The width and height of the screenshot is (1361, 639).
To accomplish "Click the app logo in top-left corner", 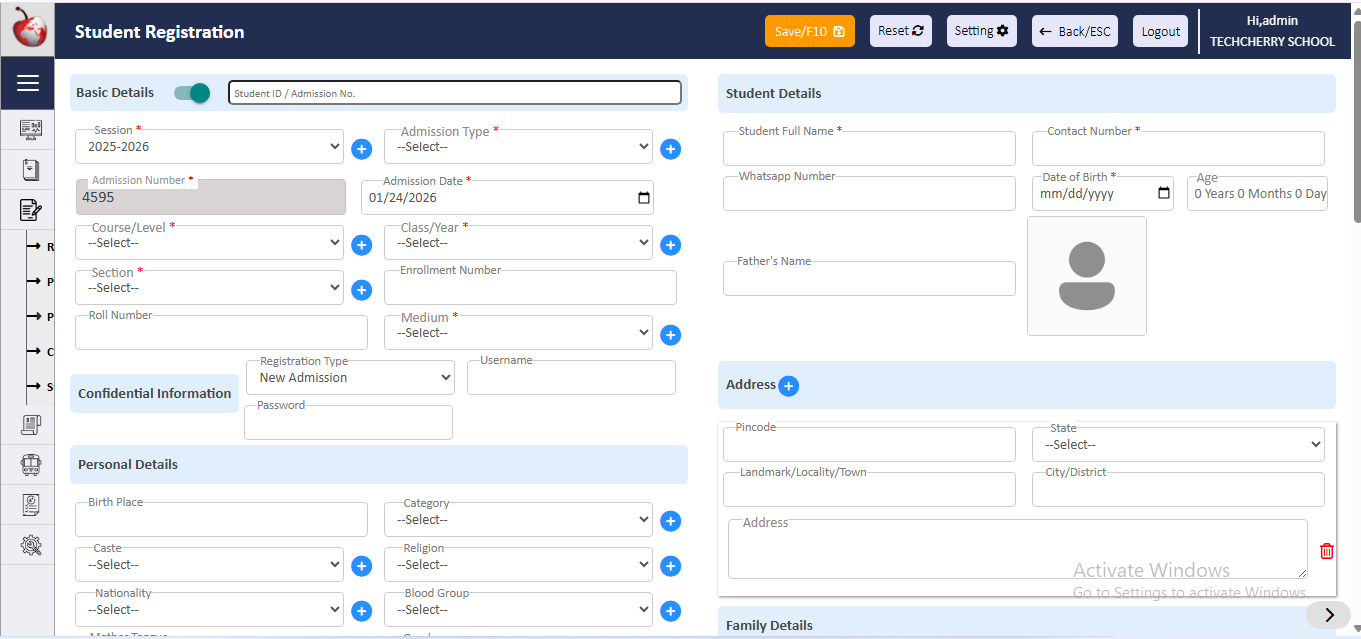I will (29, 29).
